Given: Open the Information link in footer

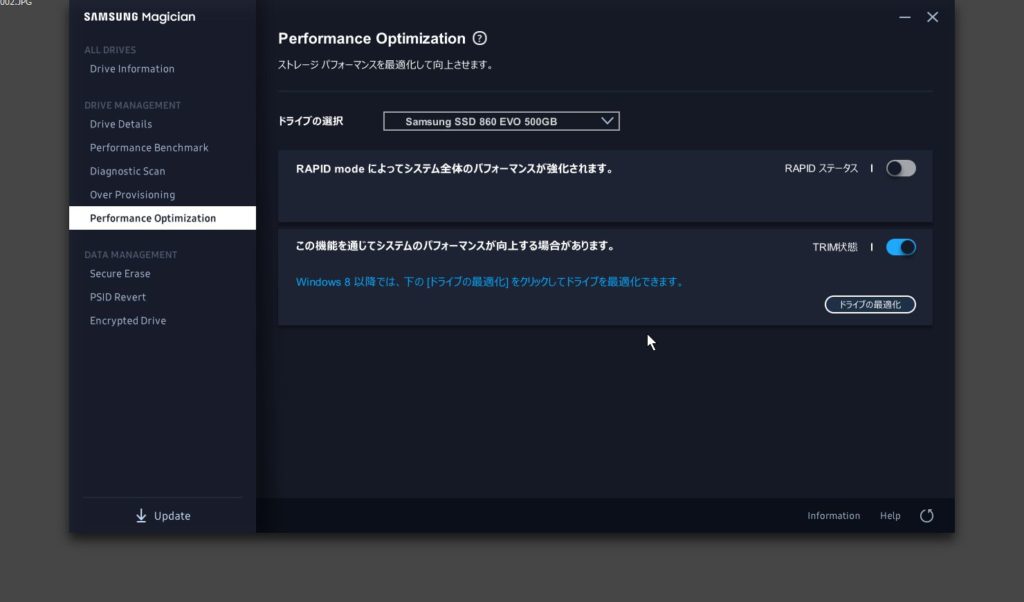Looking at the screenshot, I should (833, 516).
